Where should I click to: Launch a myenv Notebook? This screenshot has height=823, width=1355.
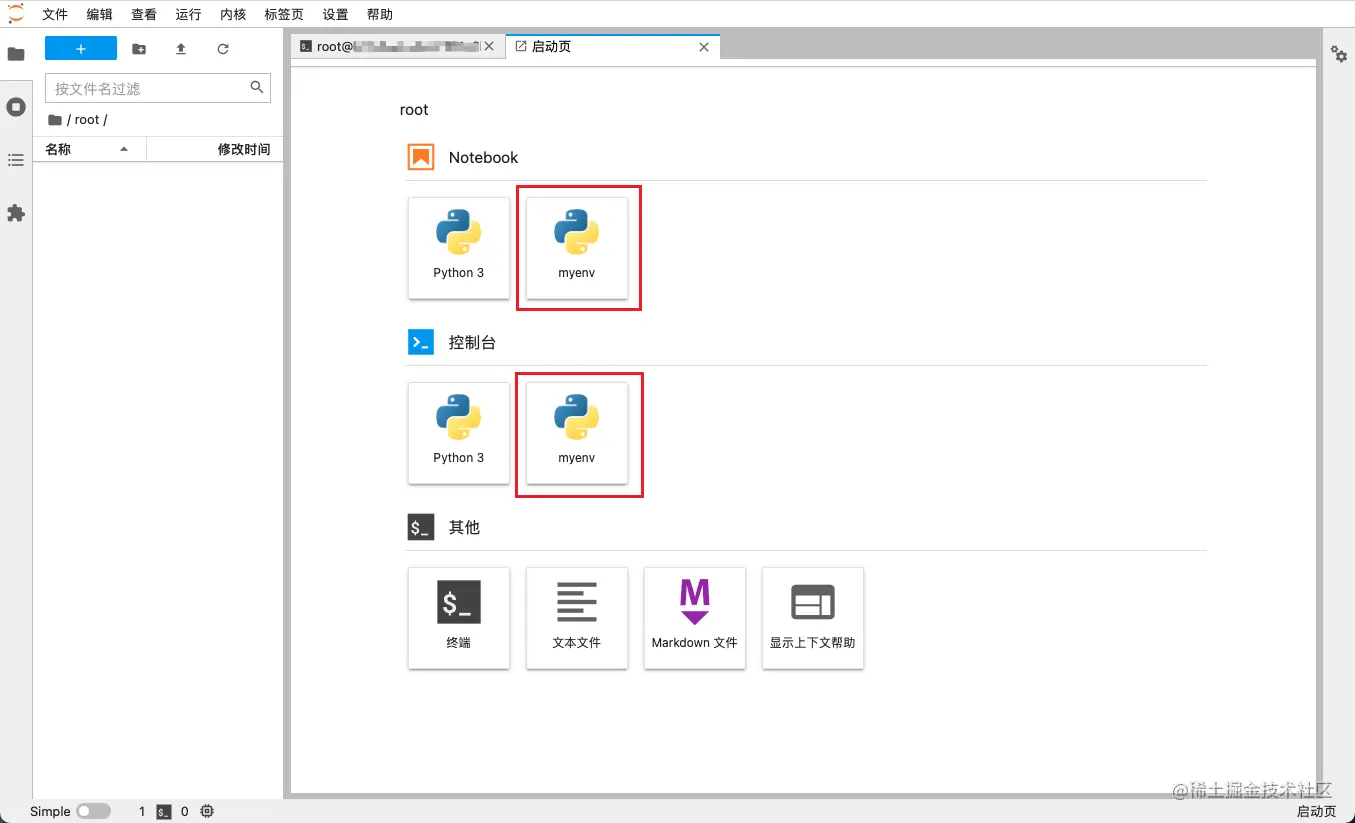pyautogui.click(x=577, y=247)
